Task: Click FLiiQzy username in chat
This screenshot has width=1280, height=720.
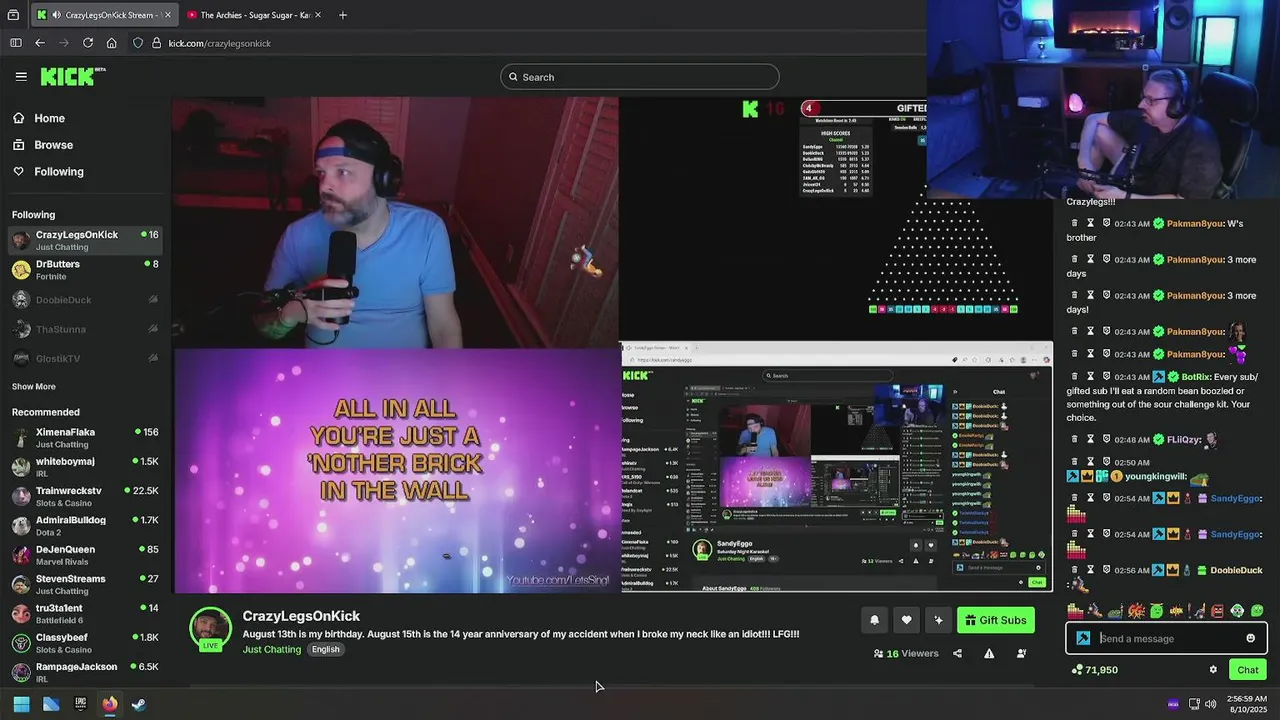Action: (x=1184, y=439)
